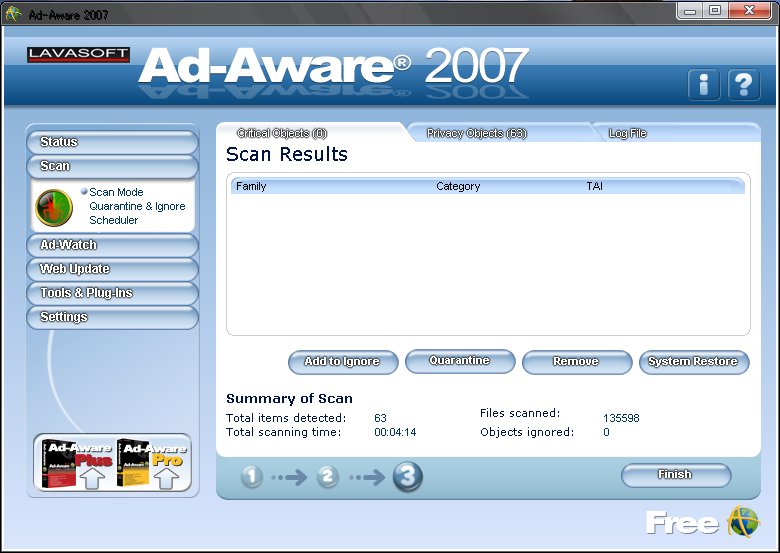Viewport: 780px width, 553px height.
Task: Click the scanning time value 00:04:14
Action: click(395, 432)
